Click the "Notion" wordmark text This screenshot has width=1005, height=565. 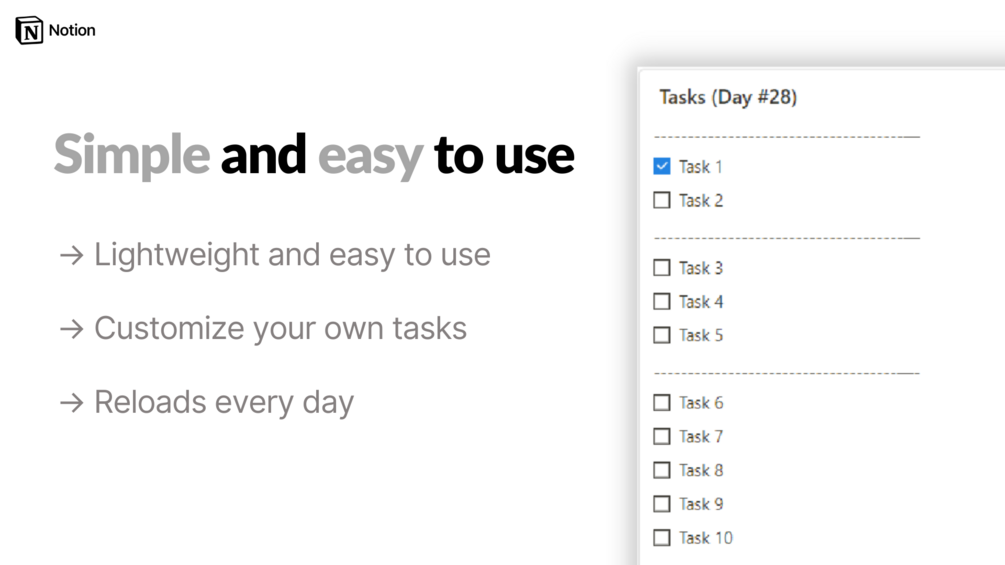72,30
